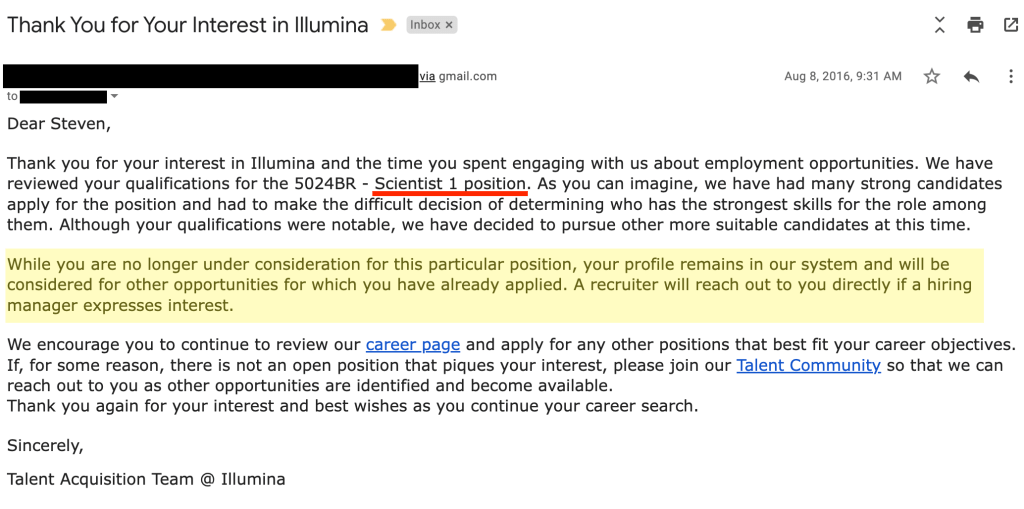The width and height of the screenshot is (1024, 509).
Task: Click the redacted sender name
Action: (210, 76)
